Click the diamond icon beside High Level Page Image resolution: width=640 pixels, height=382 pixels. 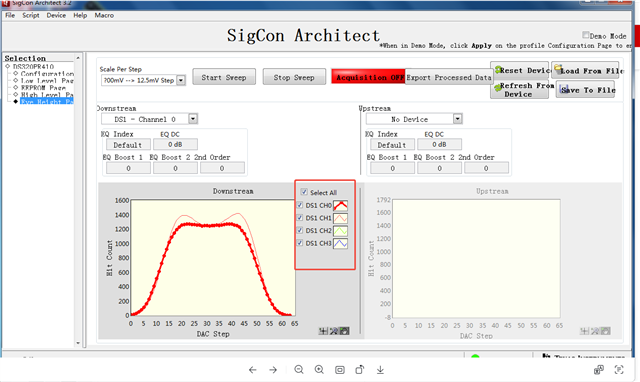16,94
